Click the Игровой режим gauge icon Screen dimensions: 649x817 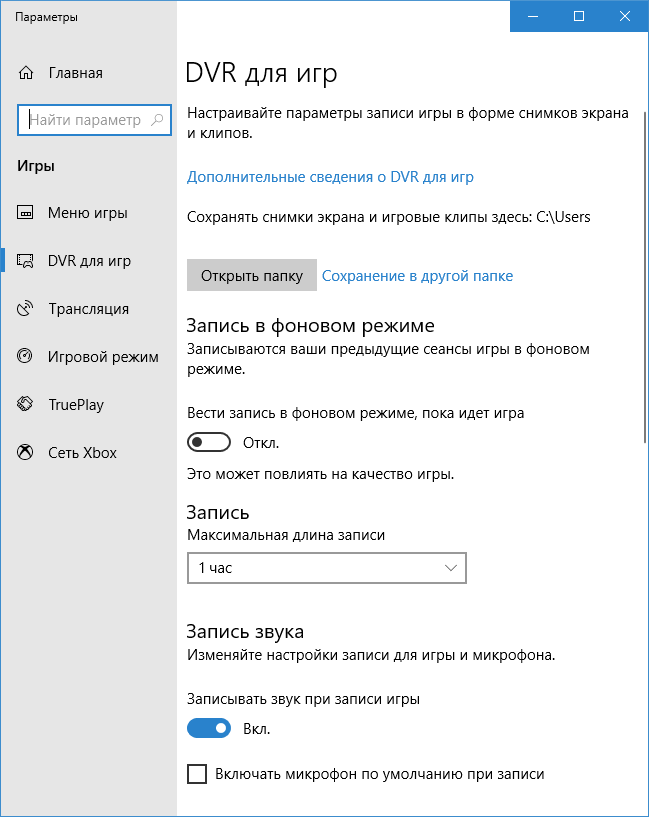click(25, 356)
